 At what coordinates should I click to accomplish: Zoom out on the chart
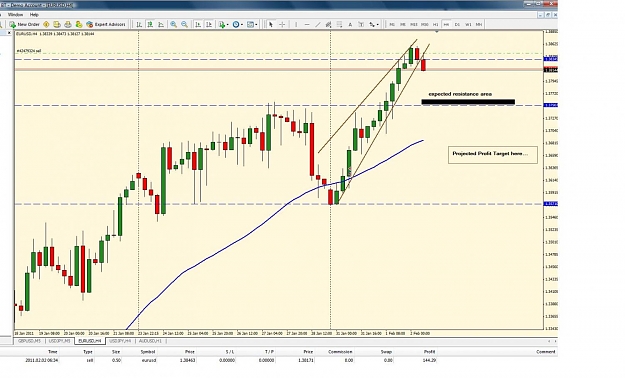[x=185, y=24]
